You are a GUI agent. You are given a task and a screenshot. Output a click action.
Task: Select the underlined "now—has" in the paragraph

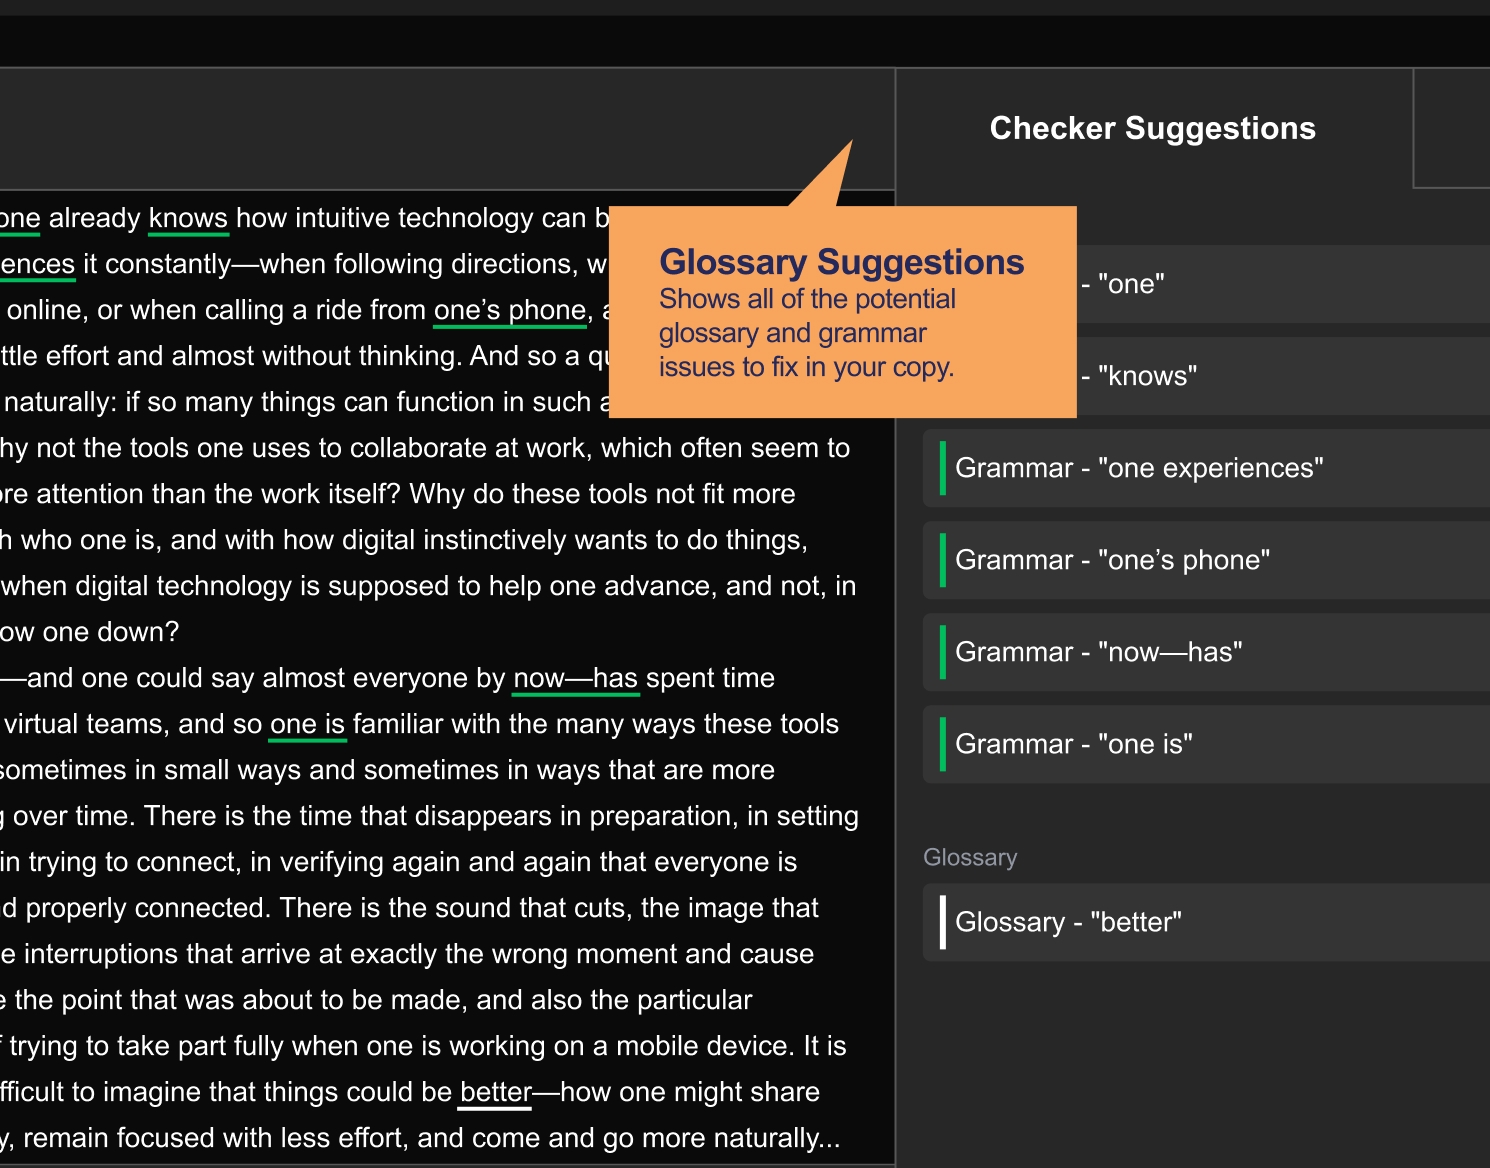[575, 678]
